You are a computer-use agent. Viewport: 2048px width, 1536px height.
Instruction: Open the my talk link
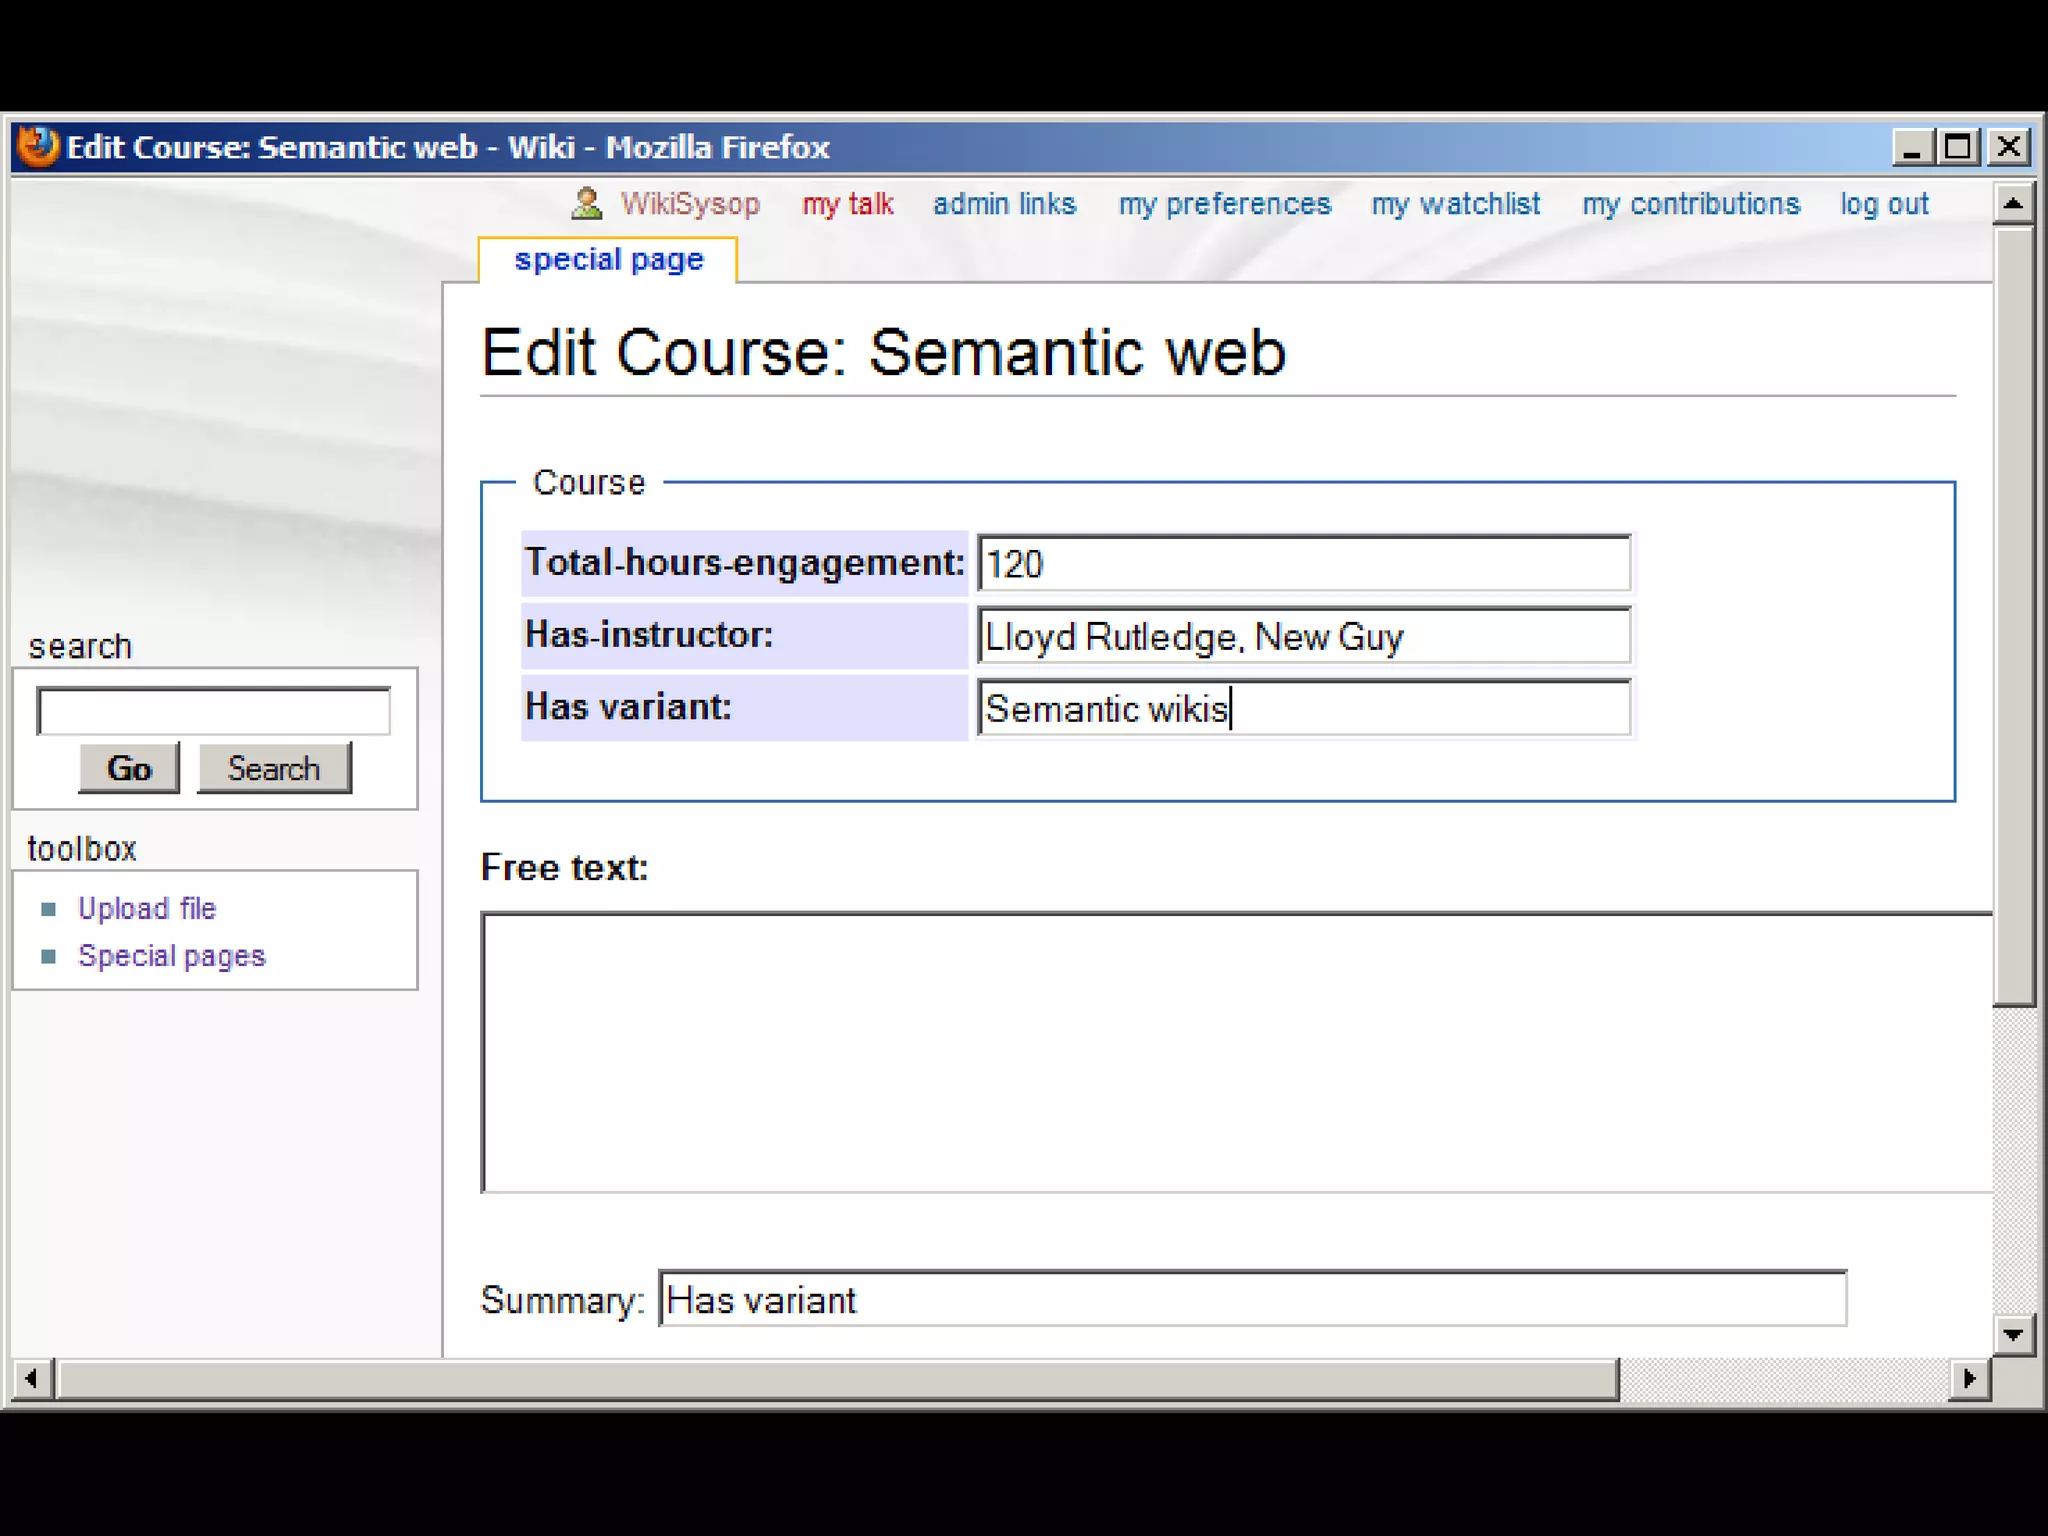847,204
